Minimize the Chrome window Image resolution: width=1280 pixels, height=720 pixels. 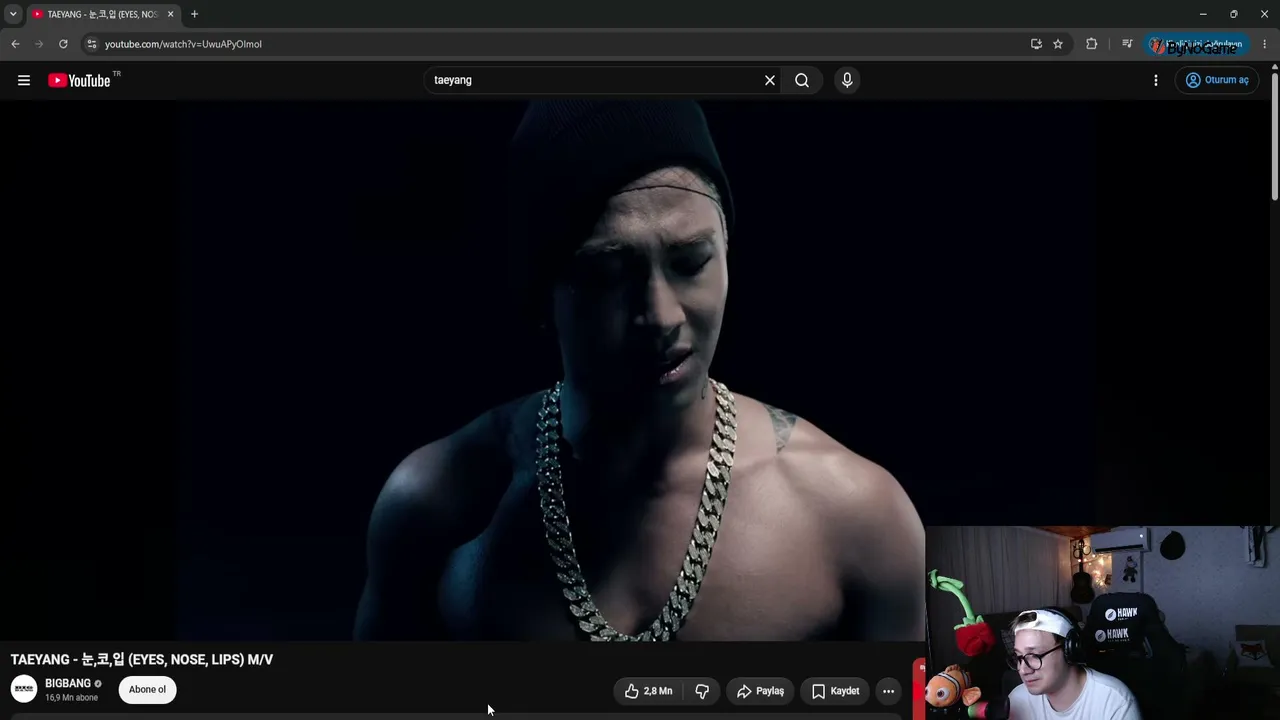(x=1203, y=14)
